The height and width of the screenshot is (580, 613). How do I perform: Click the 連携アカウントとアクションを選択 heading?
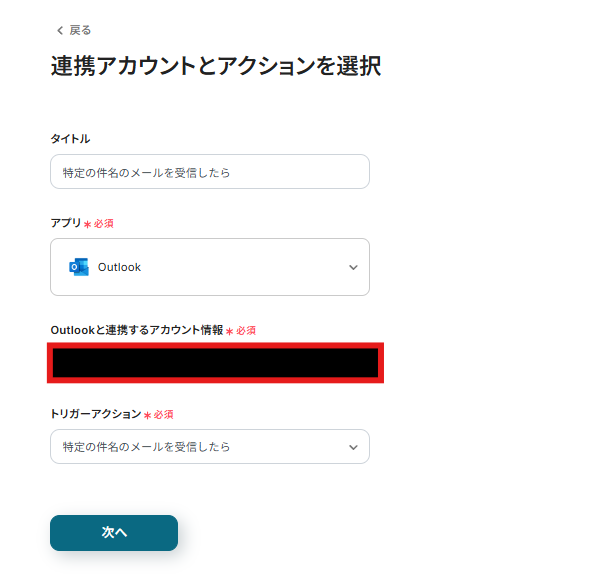coord(215,67)
